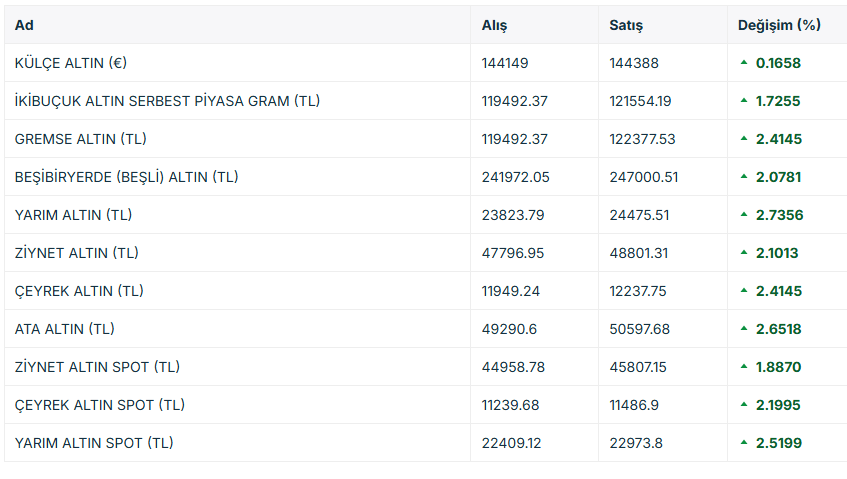The height and width of the screenshot is (479, 847).
Task: Click the up arrow beside 2.1995
Action: 744,404
